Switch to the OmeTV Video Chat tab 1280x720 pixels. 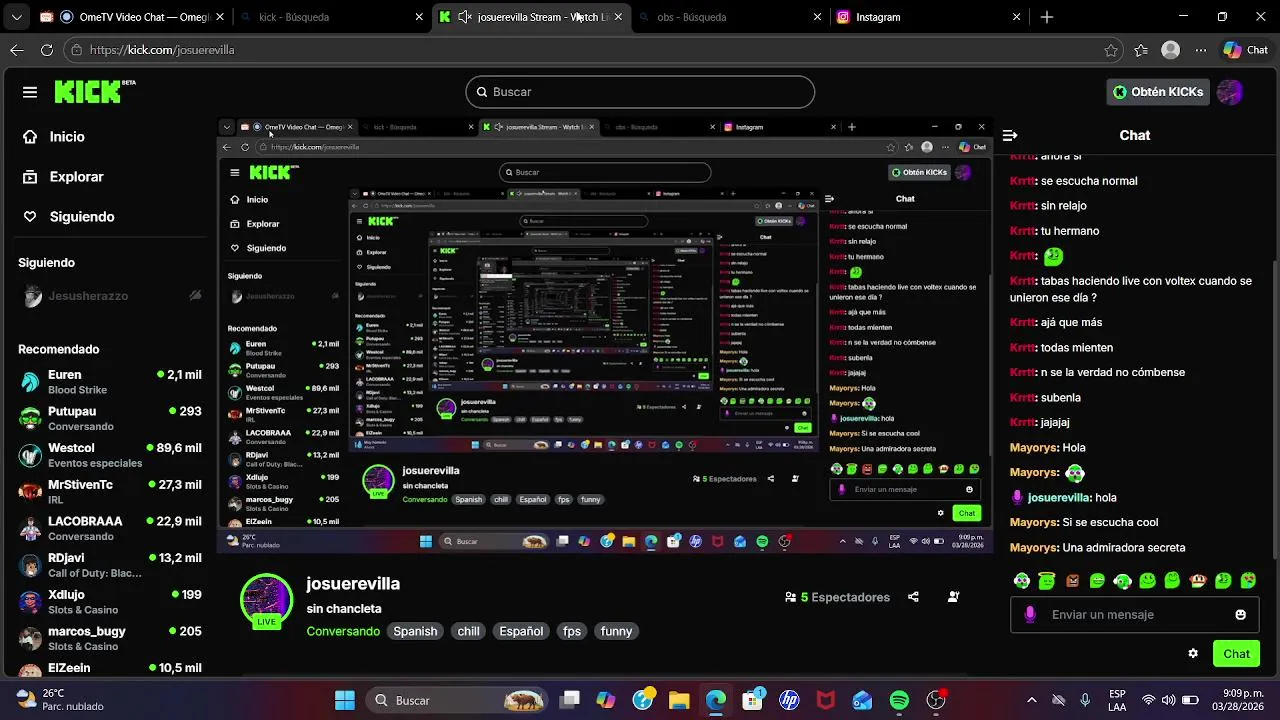130,17
